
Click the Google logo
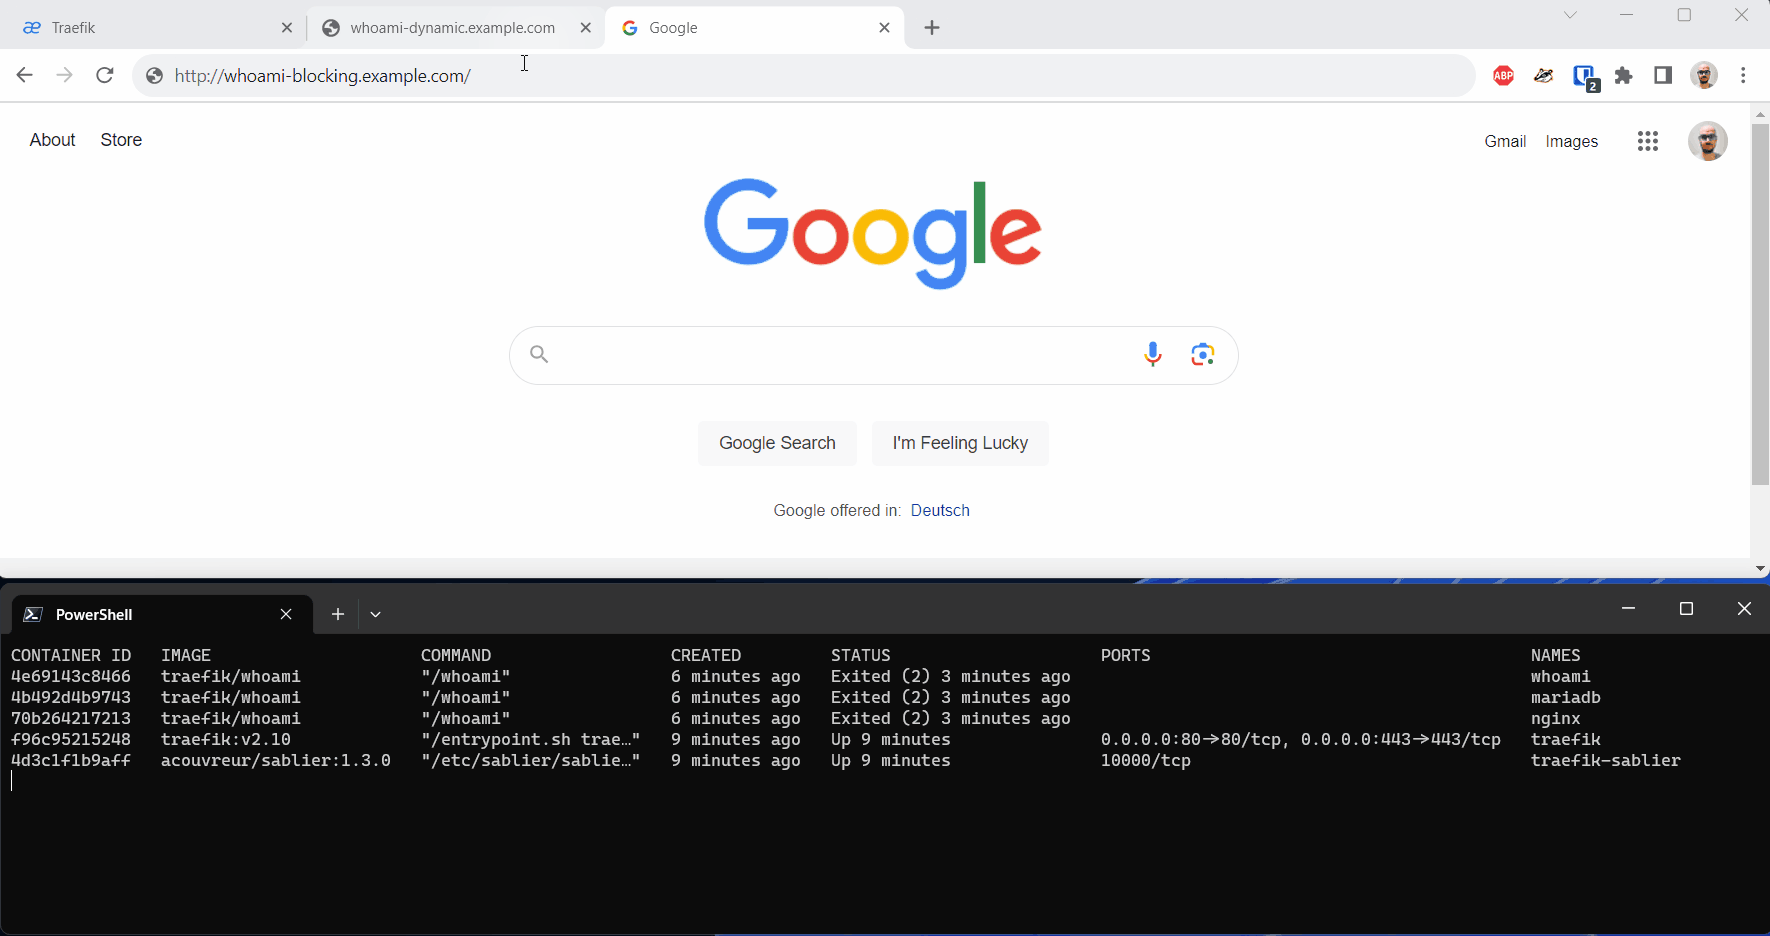pyautogui.click(x=873, y=234)
